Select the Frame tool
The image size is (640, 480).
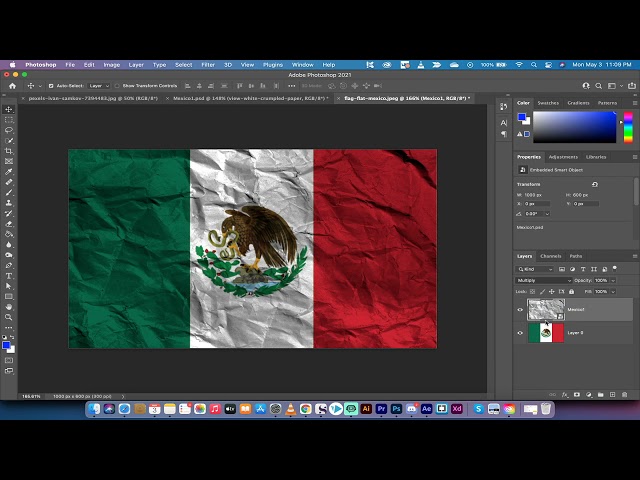[9, 161]
